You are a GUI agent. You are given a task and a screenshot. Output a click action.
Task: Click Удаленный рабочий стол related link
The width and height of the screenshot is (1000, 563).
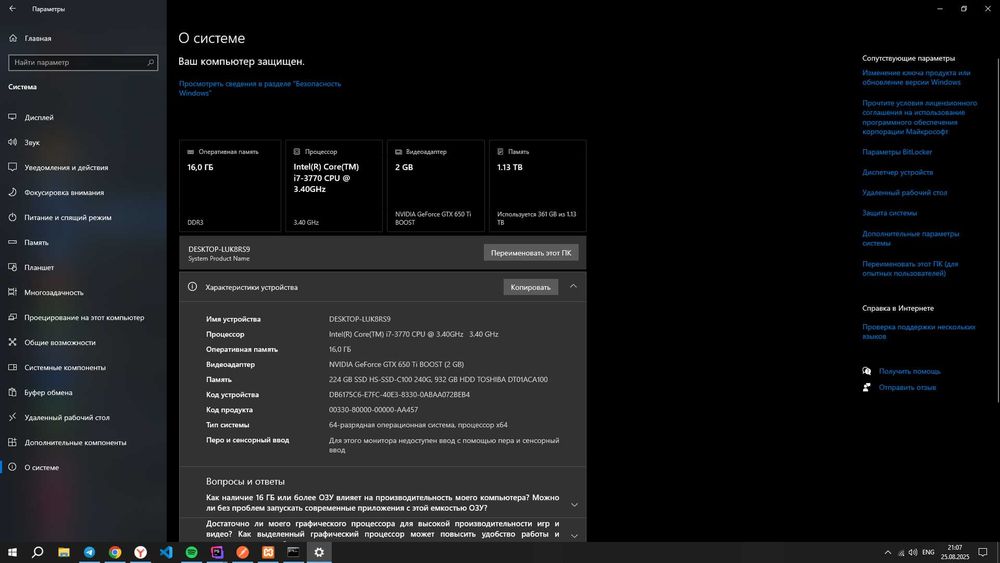pos(904,193)
